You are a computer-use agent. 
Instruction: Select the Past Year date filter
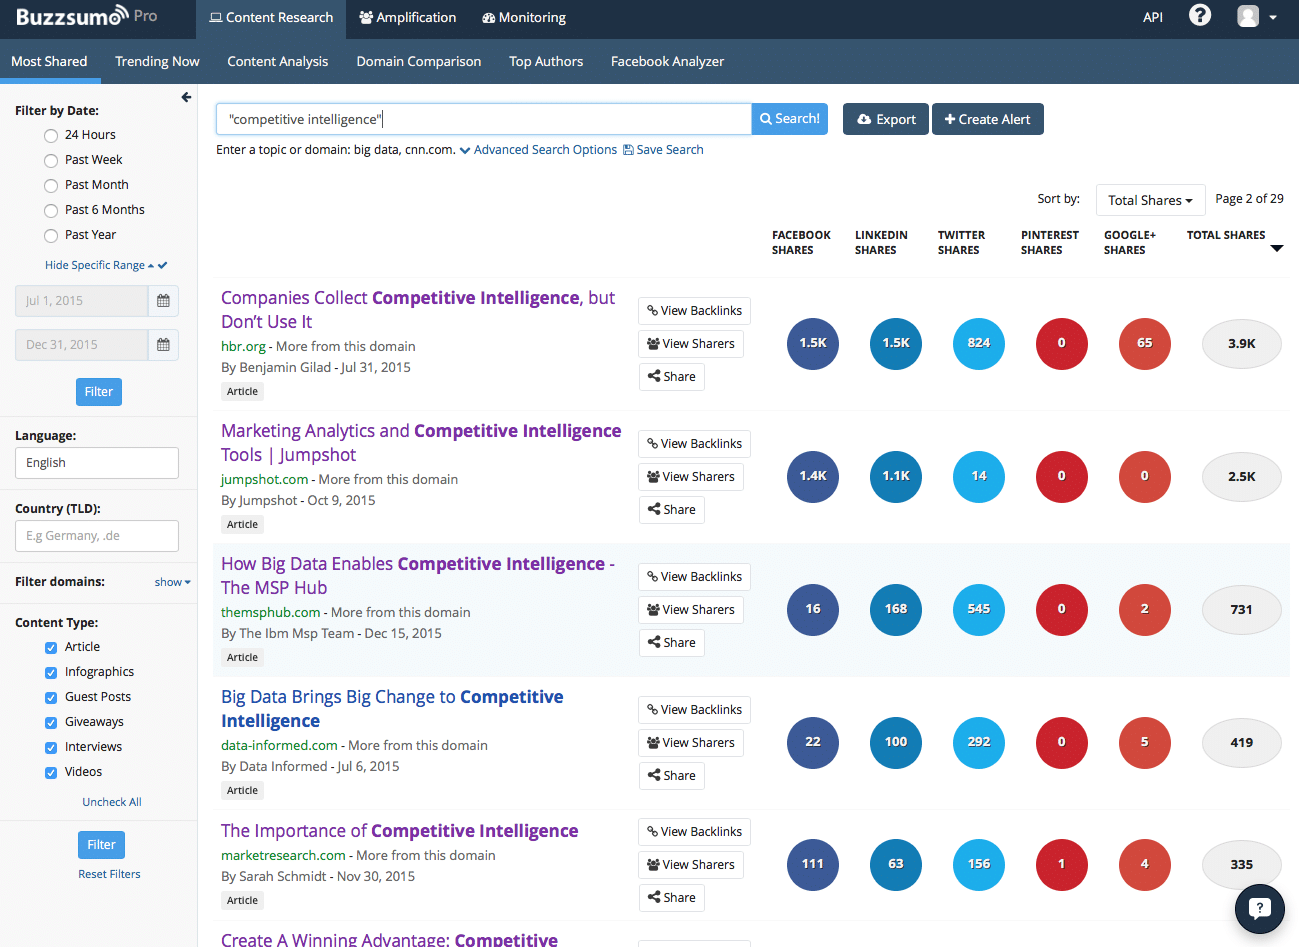(x=51, y=235)
